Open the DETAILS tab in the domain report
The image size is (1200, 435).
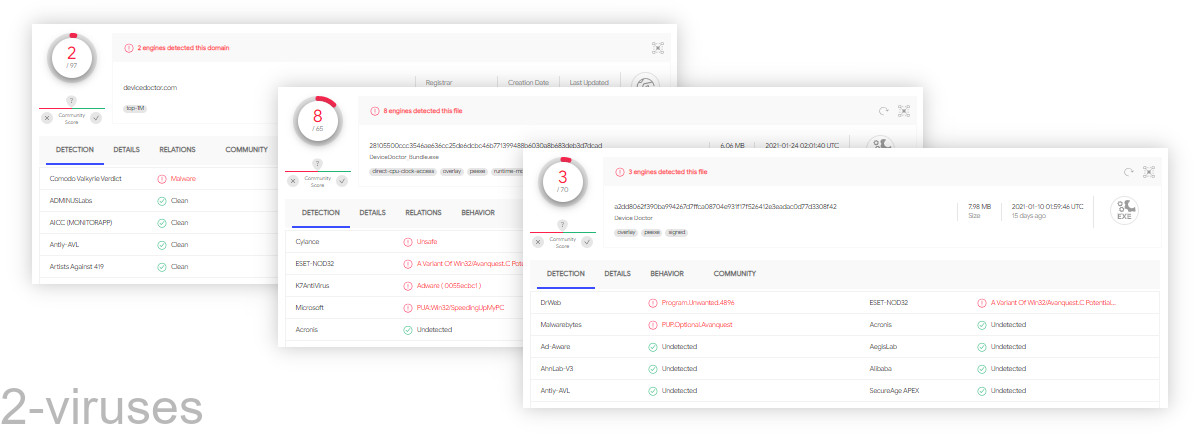coord(127,150)
